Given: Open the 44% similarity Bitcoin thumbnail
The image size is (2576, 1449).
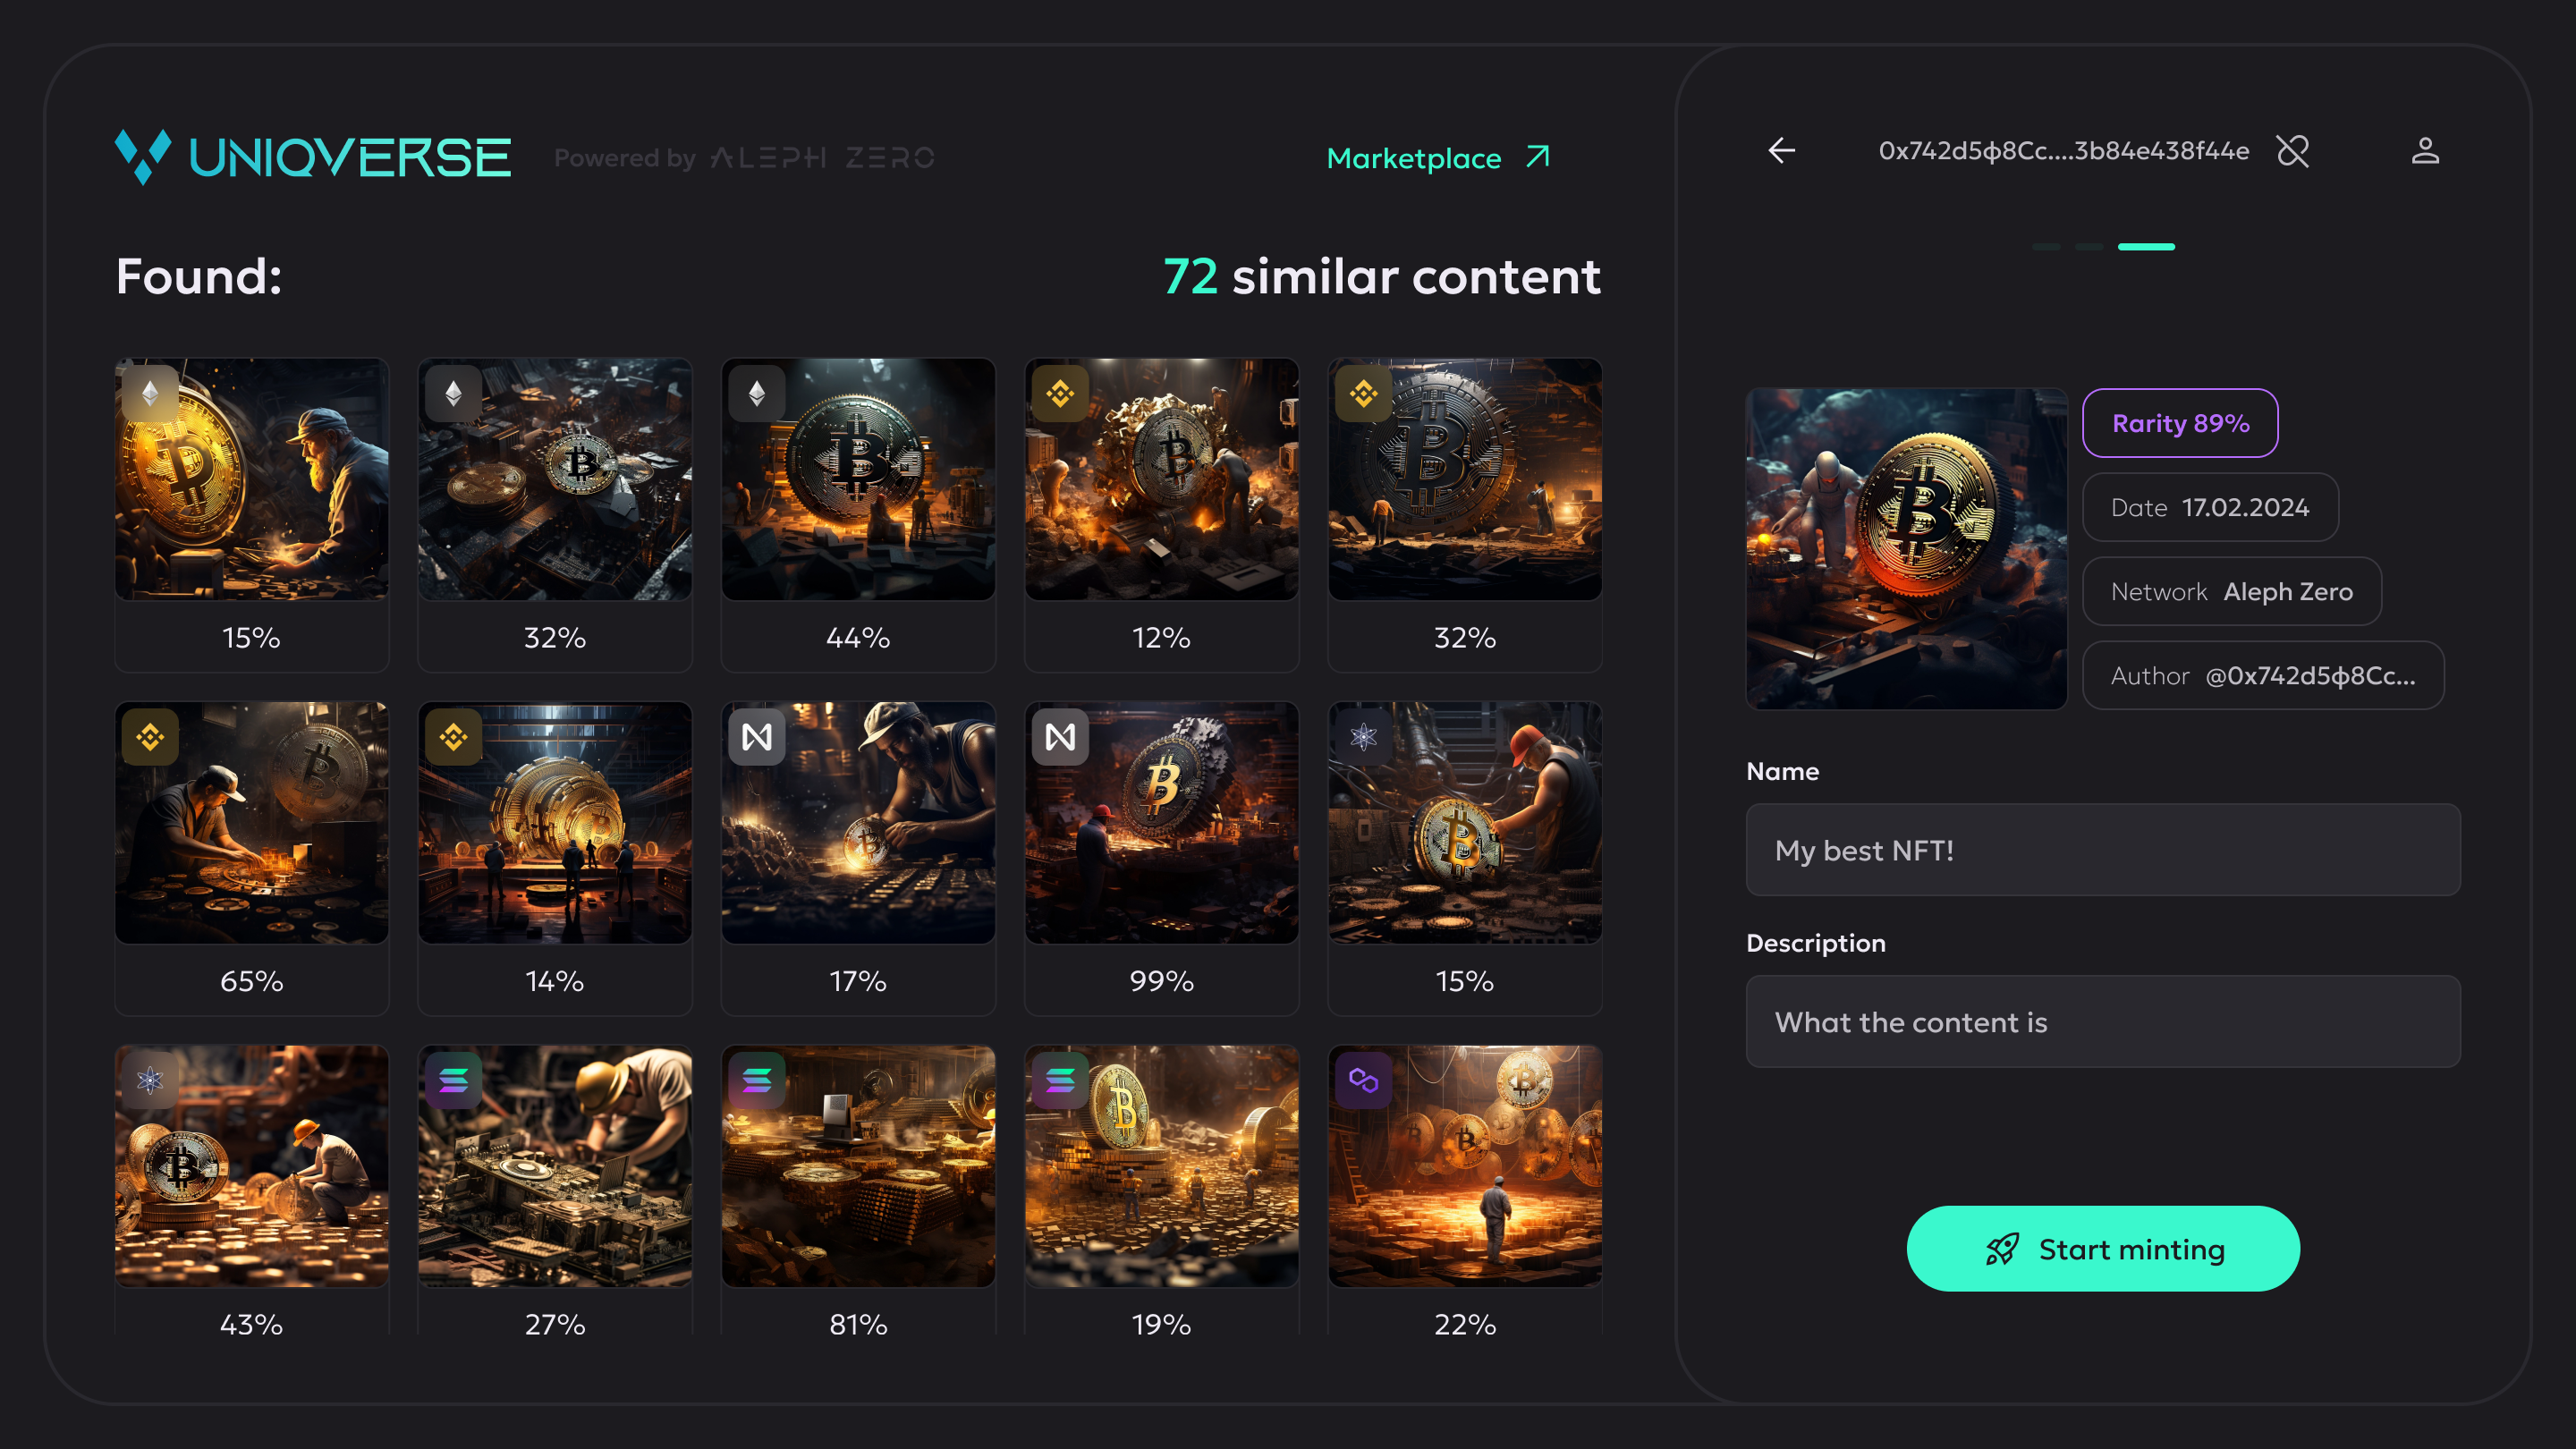Looking at the screenshot, I should click(x=858, y=480).
